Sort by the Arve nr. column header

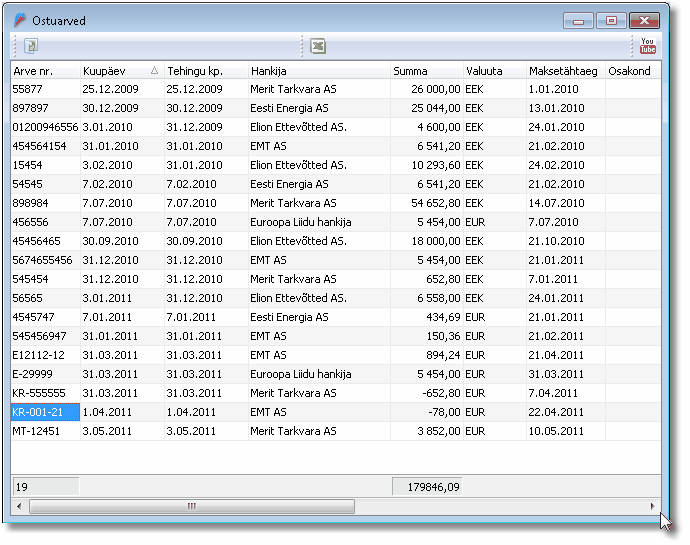(x=45, y=71)
